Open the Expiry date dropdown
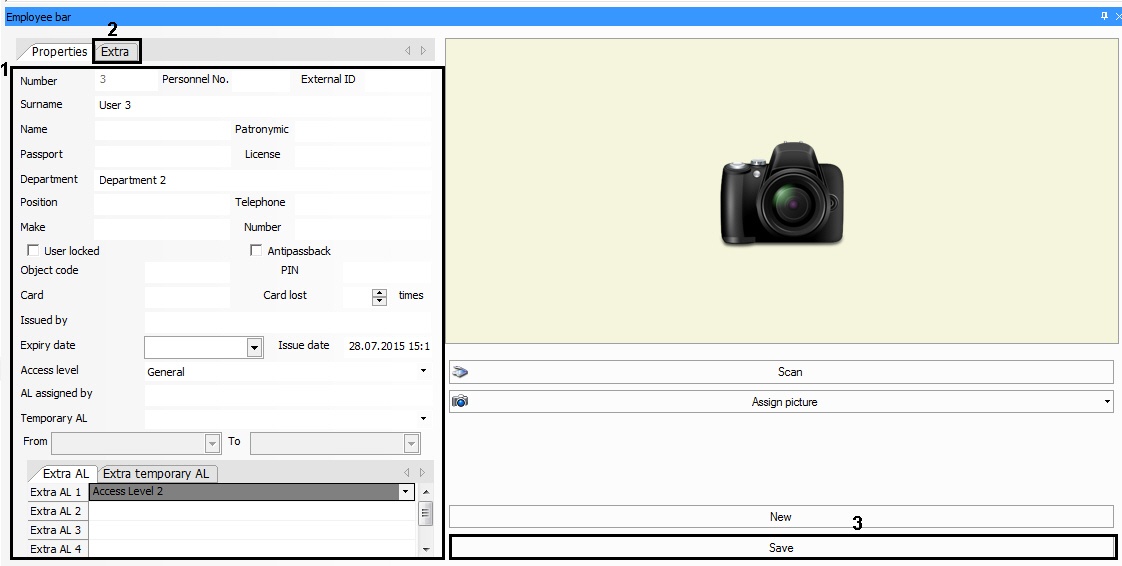 (254, 348)
